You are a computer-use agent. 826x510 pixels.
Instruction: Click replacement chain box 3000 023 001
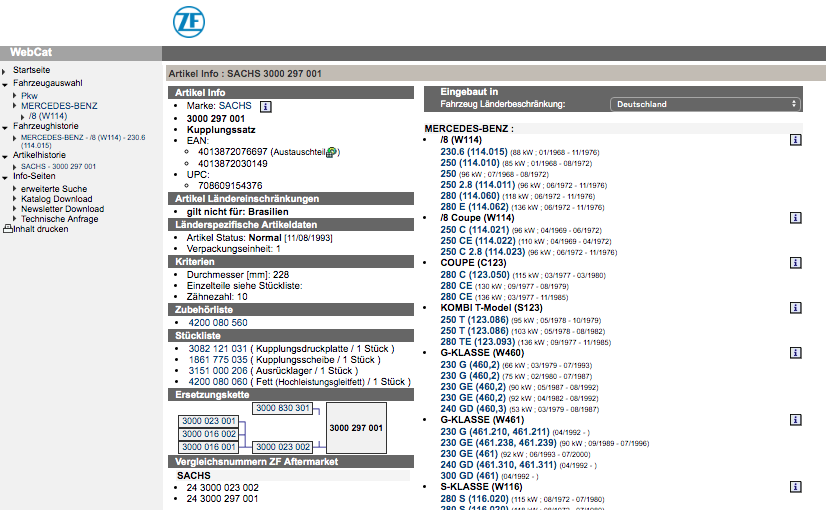tap(209, 421)
